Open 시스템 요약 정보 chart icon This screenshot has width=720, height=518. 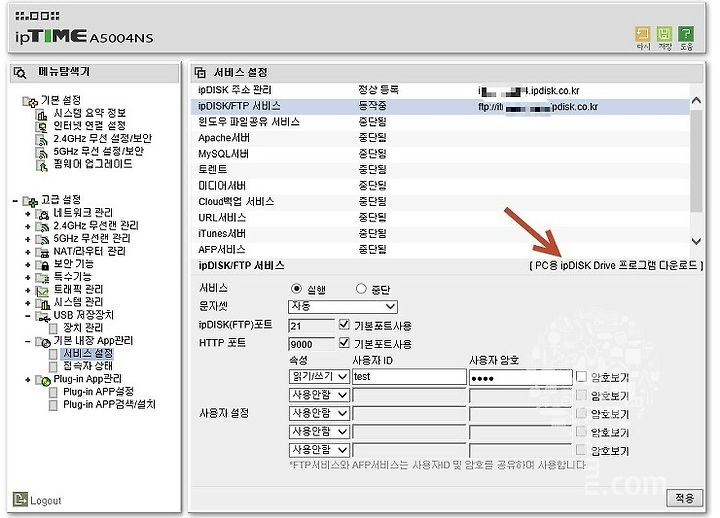(x=42, y=114)
